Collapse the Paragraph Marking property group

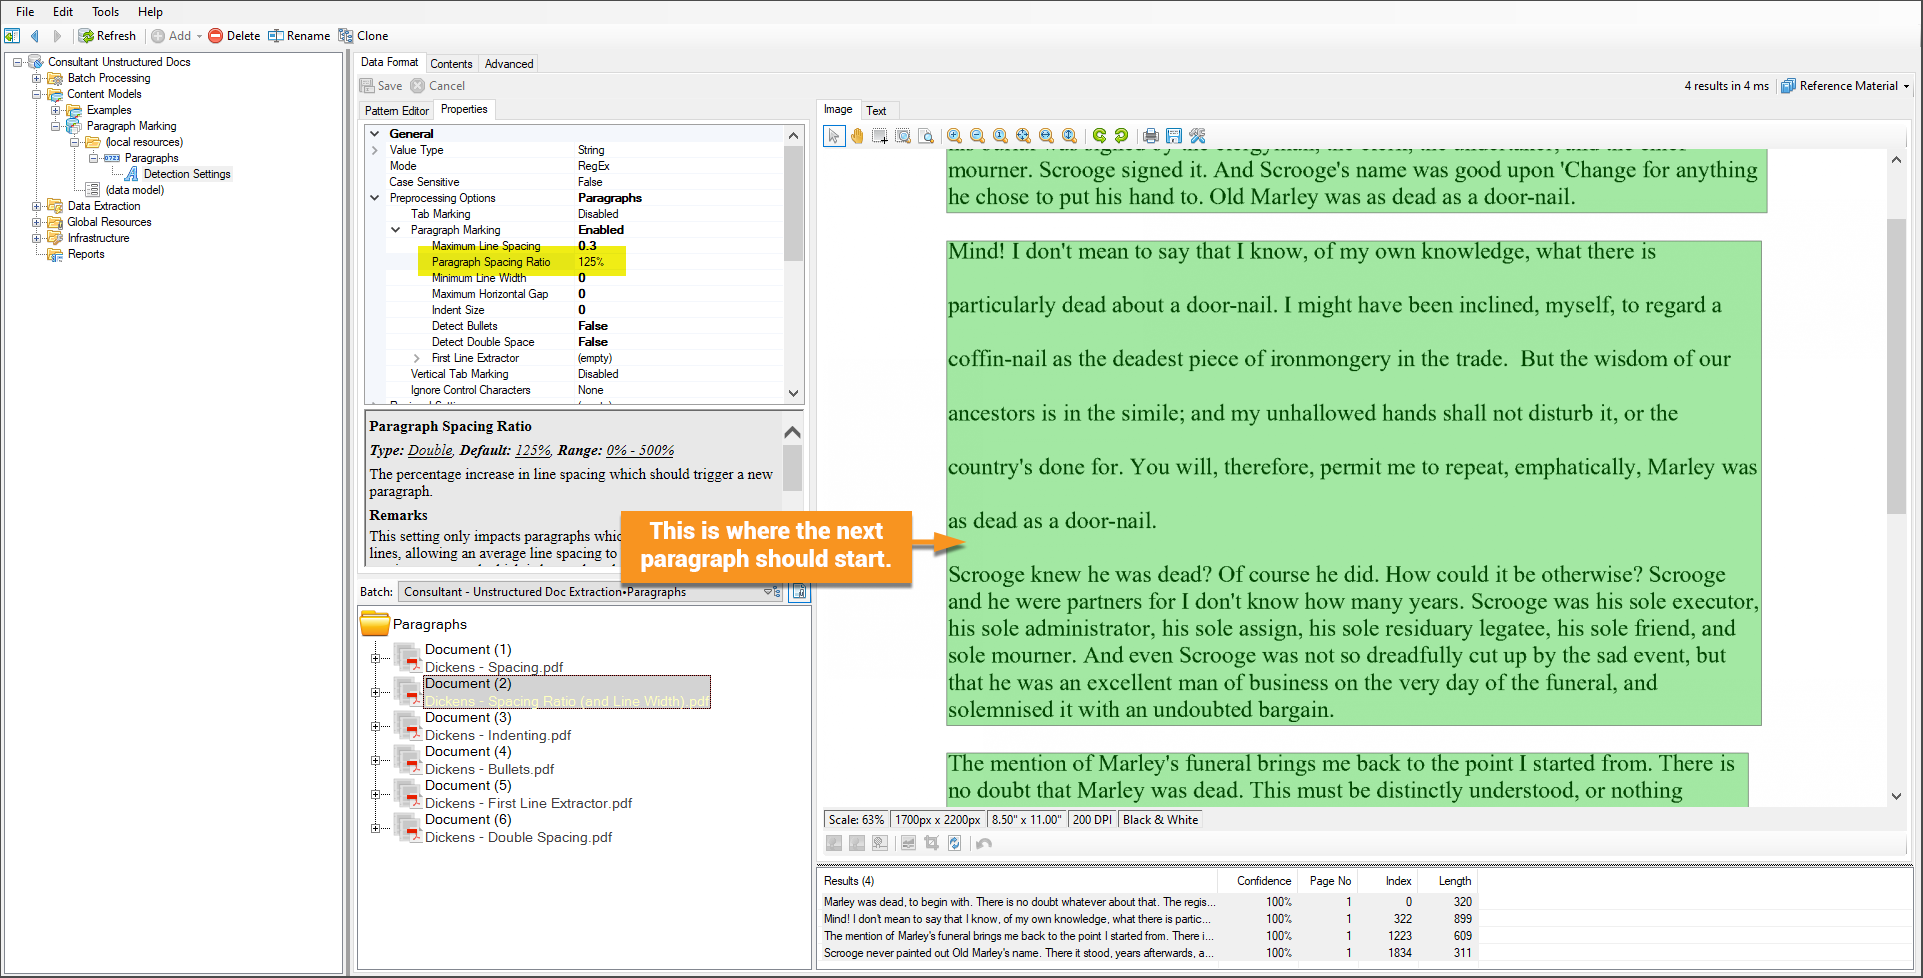(x=396, y=230)
